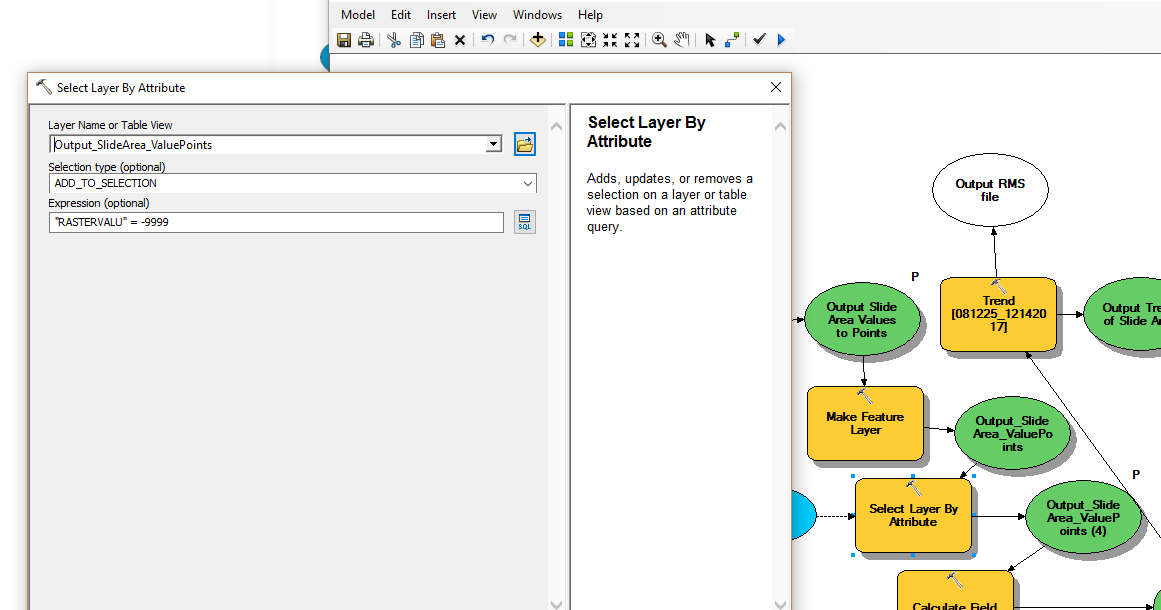1161x610 pixels.
Task: Select the Output Trend of Slide Area oval
Action: 1124,315
